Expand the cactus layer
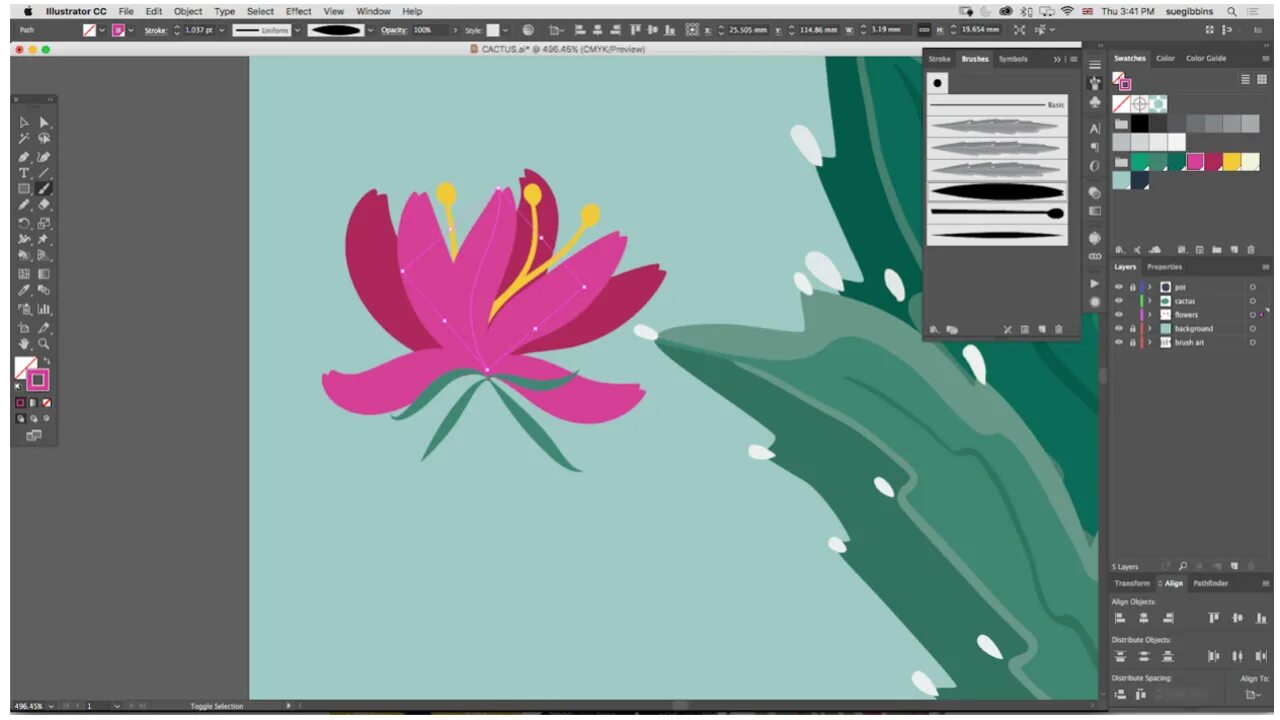The height and width of the screenshot is (720, 1280). pyautogui.click(x=1150, y=301)
